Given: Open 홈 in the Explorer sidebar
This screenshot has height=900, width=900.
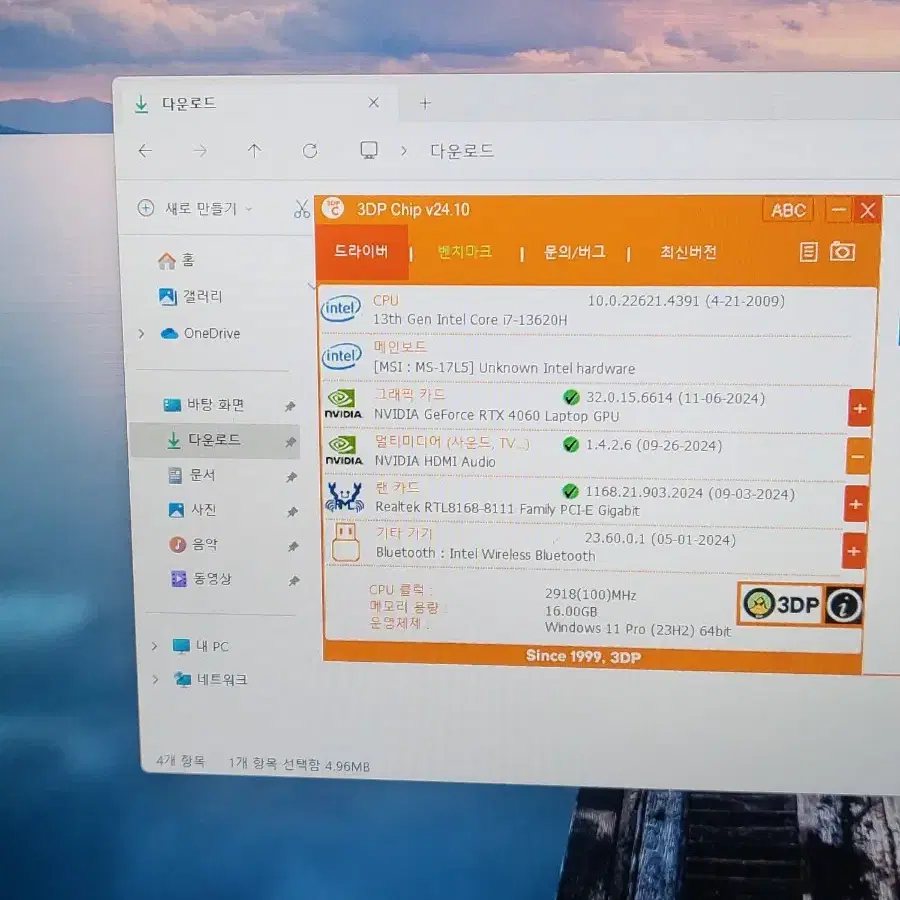Looking at the screenshot, I should pos(177,260).
